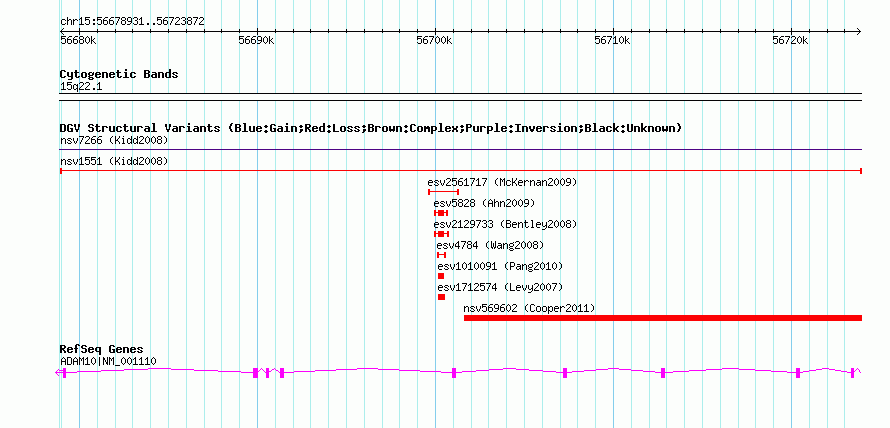Click the esv1712574 Levy2007 red square
The image size is (890, 428).
click(x=442, y=297)
